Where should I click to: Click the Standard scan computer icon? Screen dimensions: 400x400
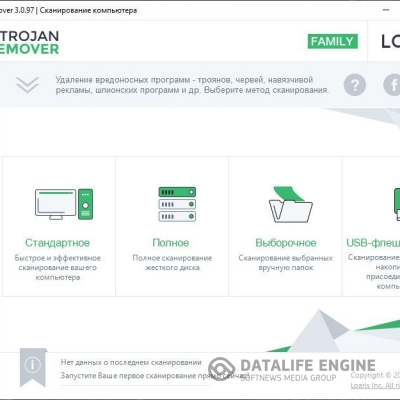point(64,204)
